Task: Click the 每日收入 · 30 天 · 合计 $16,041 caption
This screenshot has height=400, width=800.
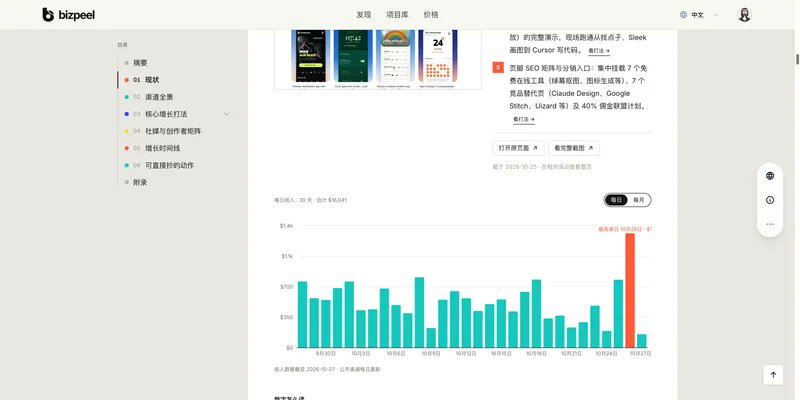Action: point(310,200)
